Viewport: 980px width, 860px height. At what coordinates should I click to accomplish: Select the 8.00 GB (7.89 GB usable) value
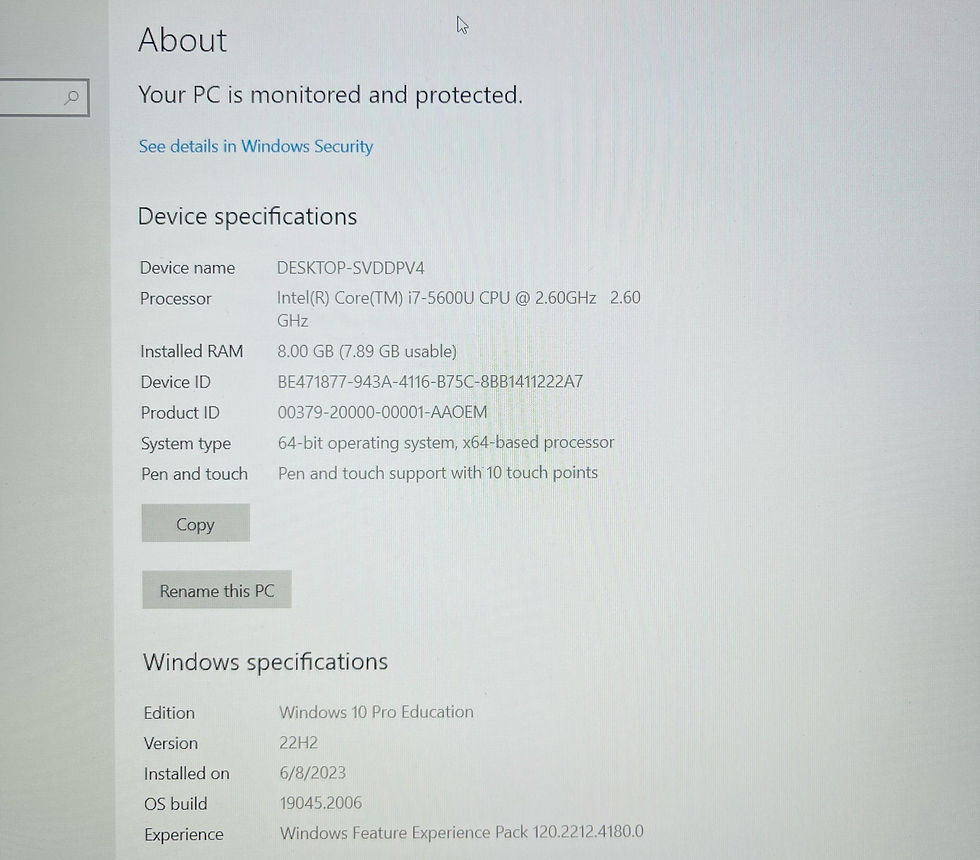coord(367,351)
